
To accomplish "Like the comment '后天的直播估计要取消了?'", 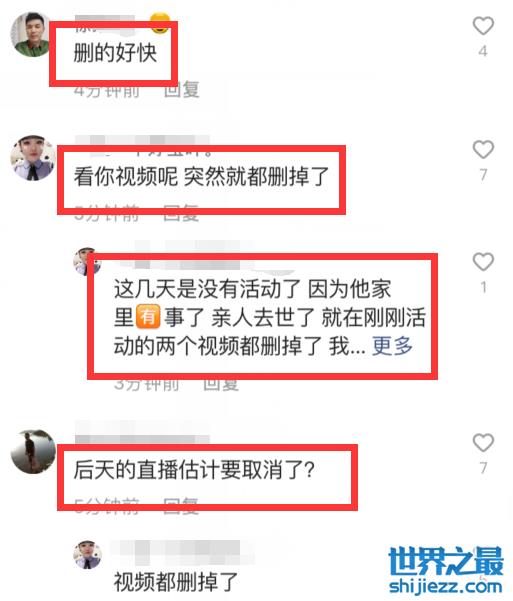I will (x=483, y=443).
